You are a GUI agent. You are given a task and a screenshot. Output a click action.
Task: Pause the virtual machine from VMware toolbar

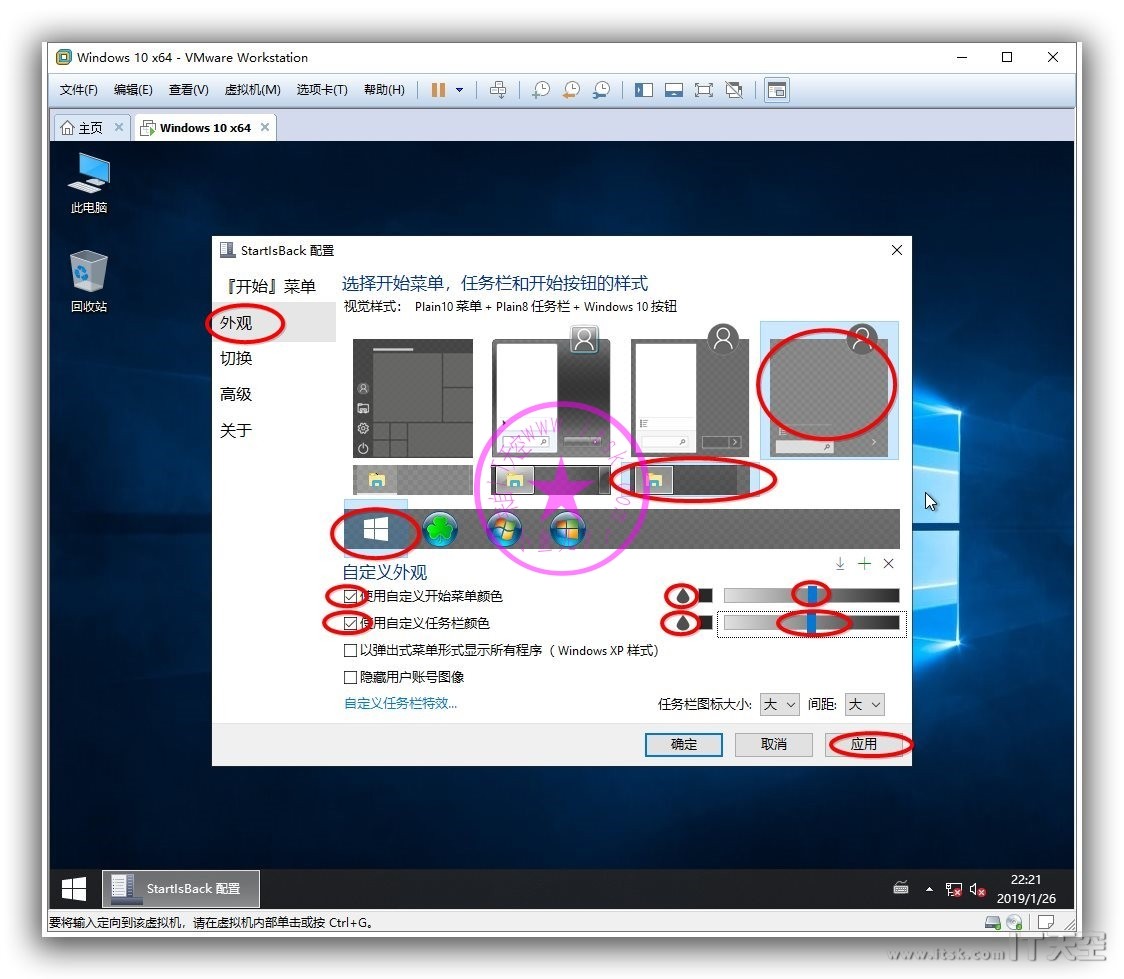tap(438, 90)
